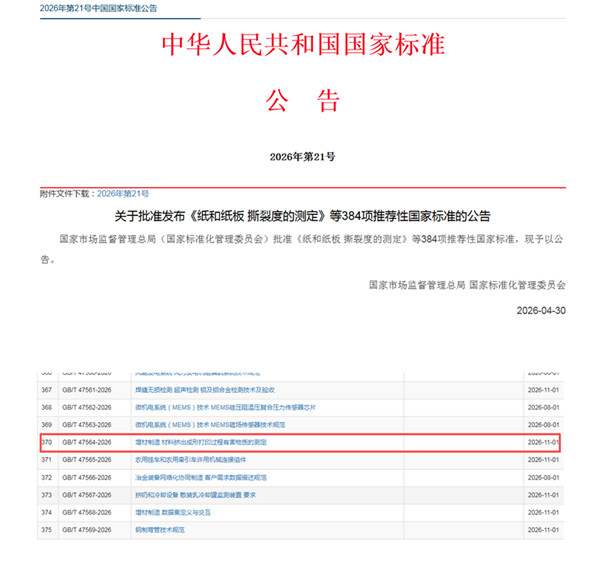Click the code cell GB/T 47564-2026
The image size is (600, 586).
87,442
